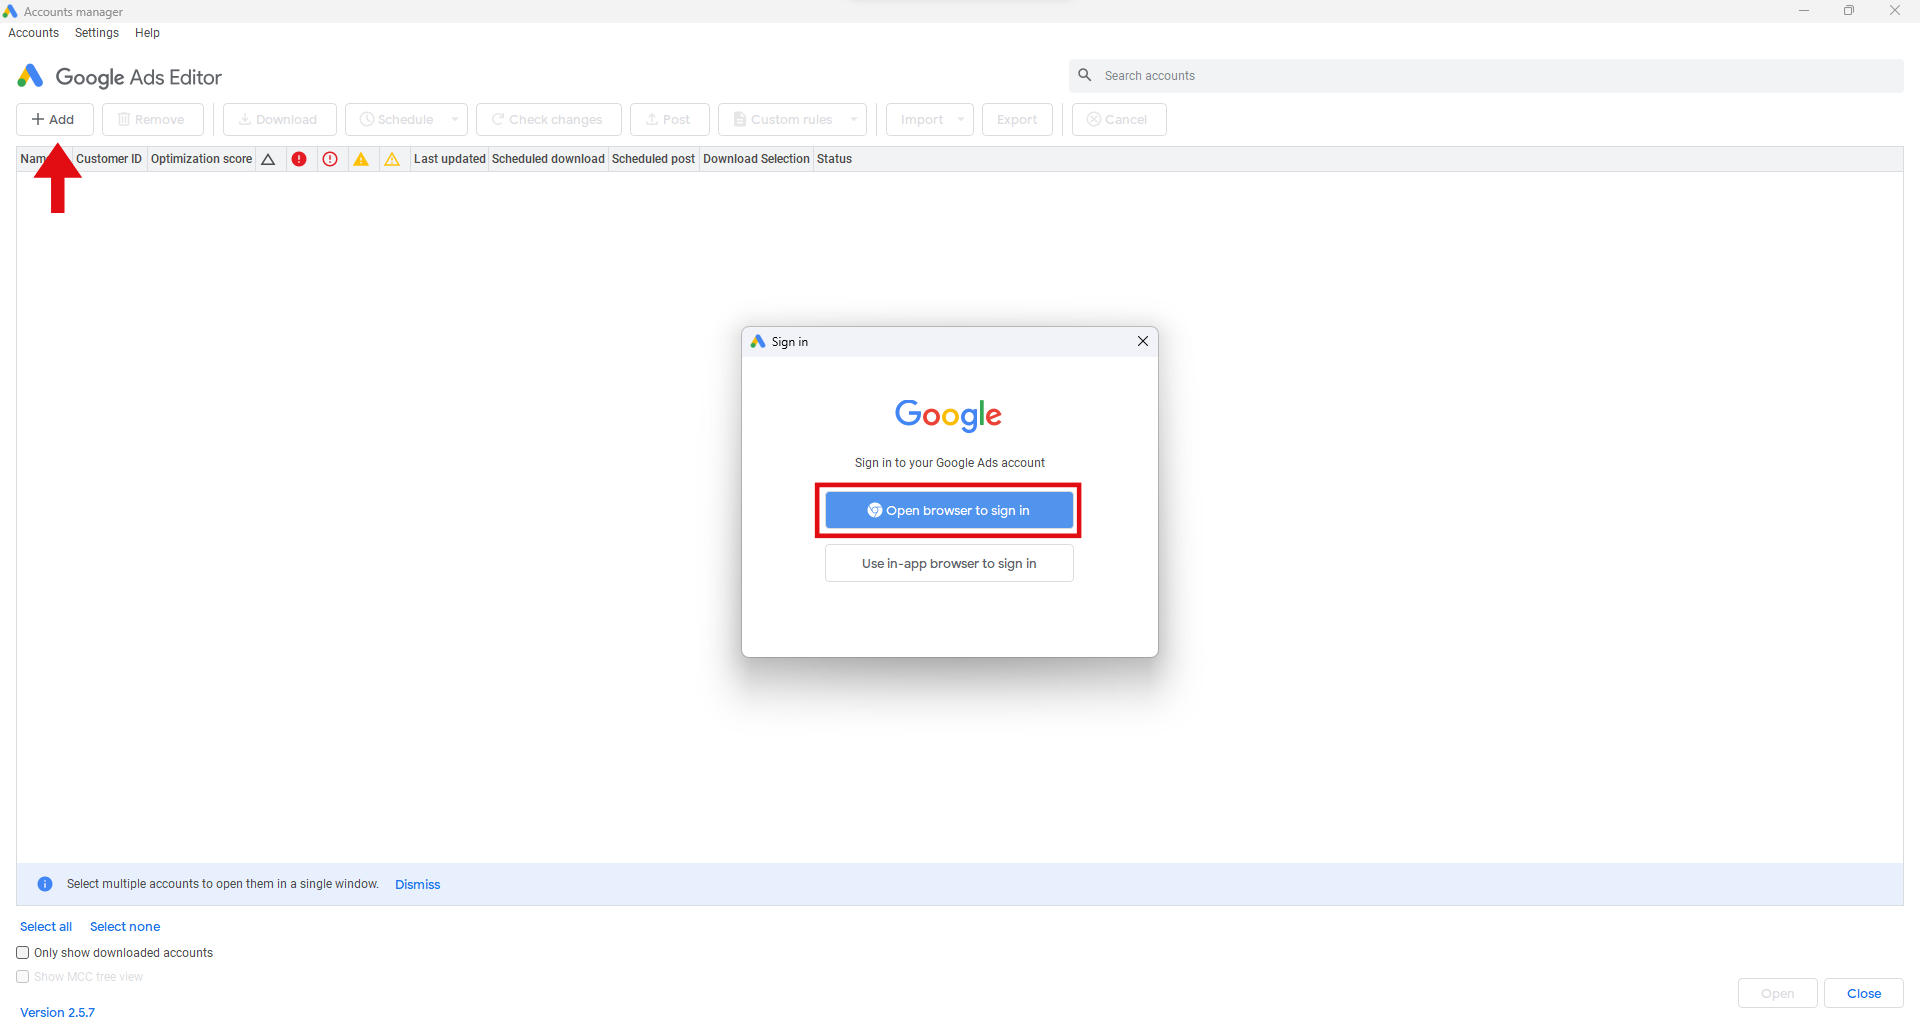This screenshot has width=1920, height=1032.
Task: Click the Open button at bottom
Action: pyautogui.click(x=1777, y=993)
